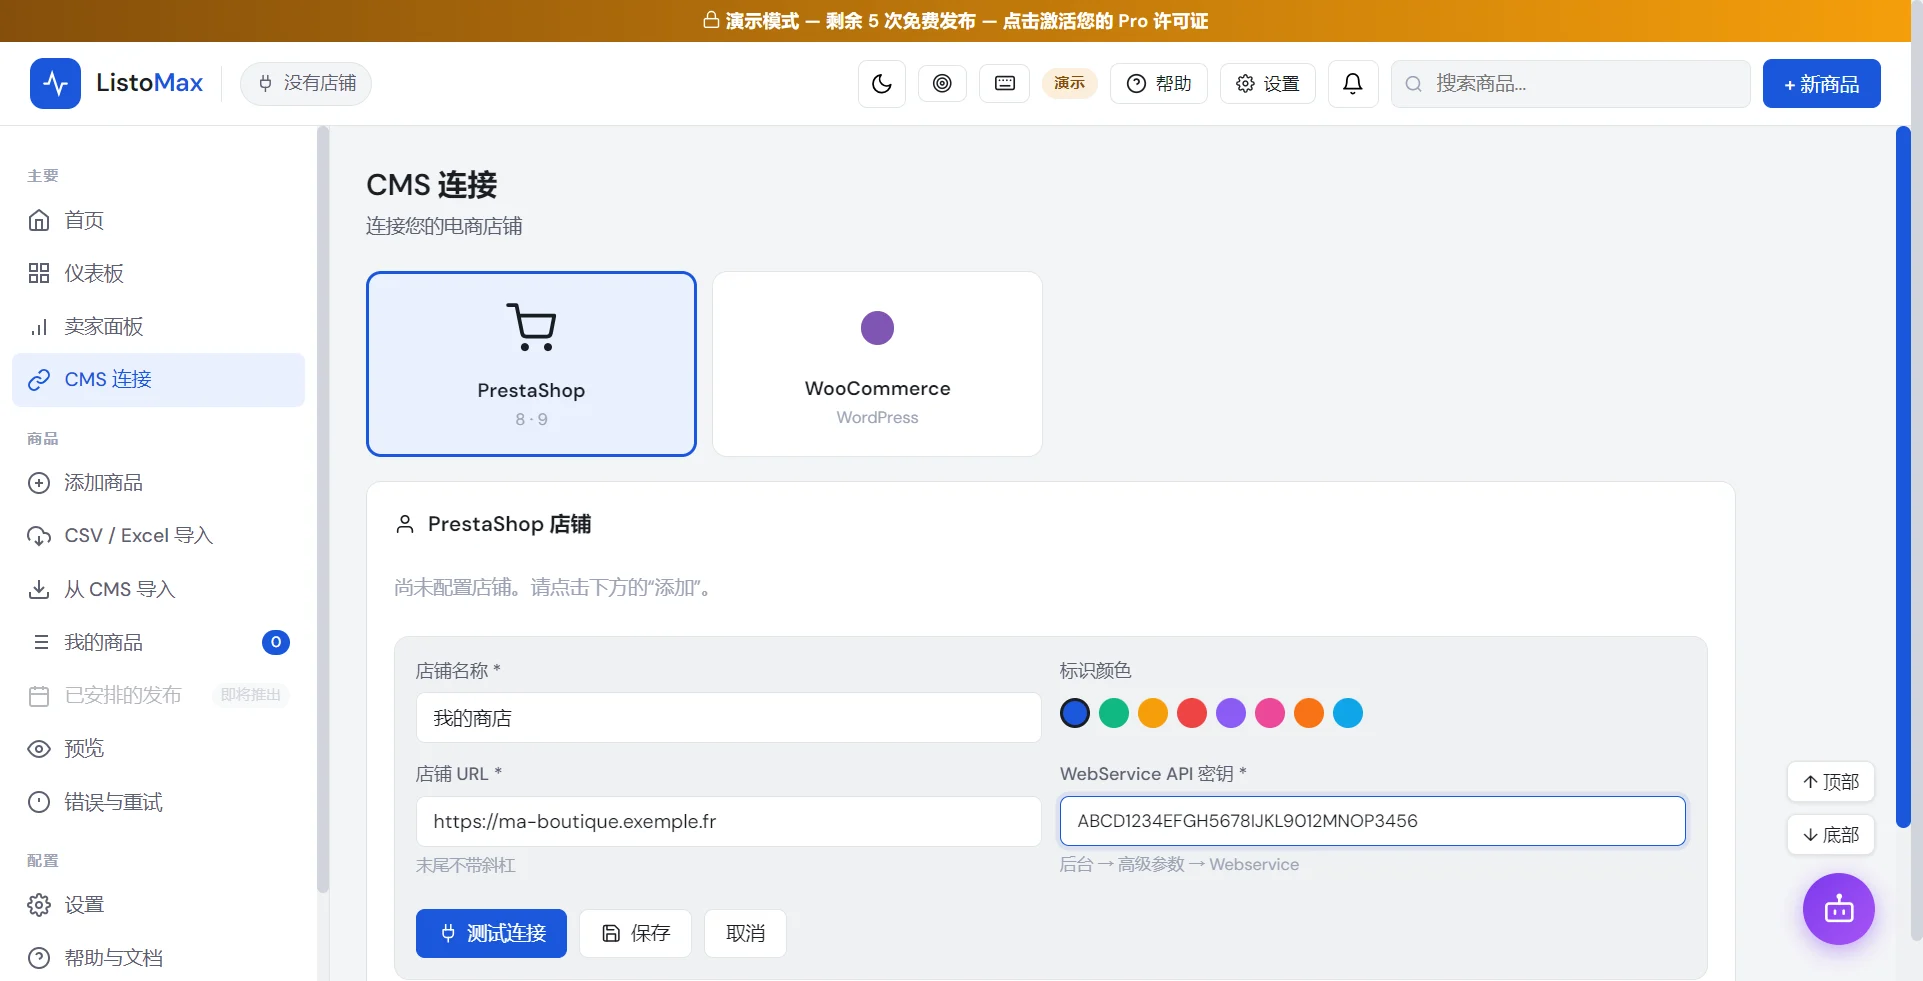Open 卖家面板 in sidebar
Image resolution: width=1923 pixels, height=981 pixels.
158,326
